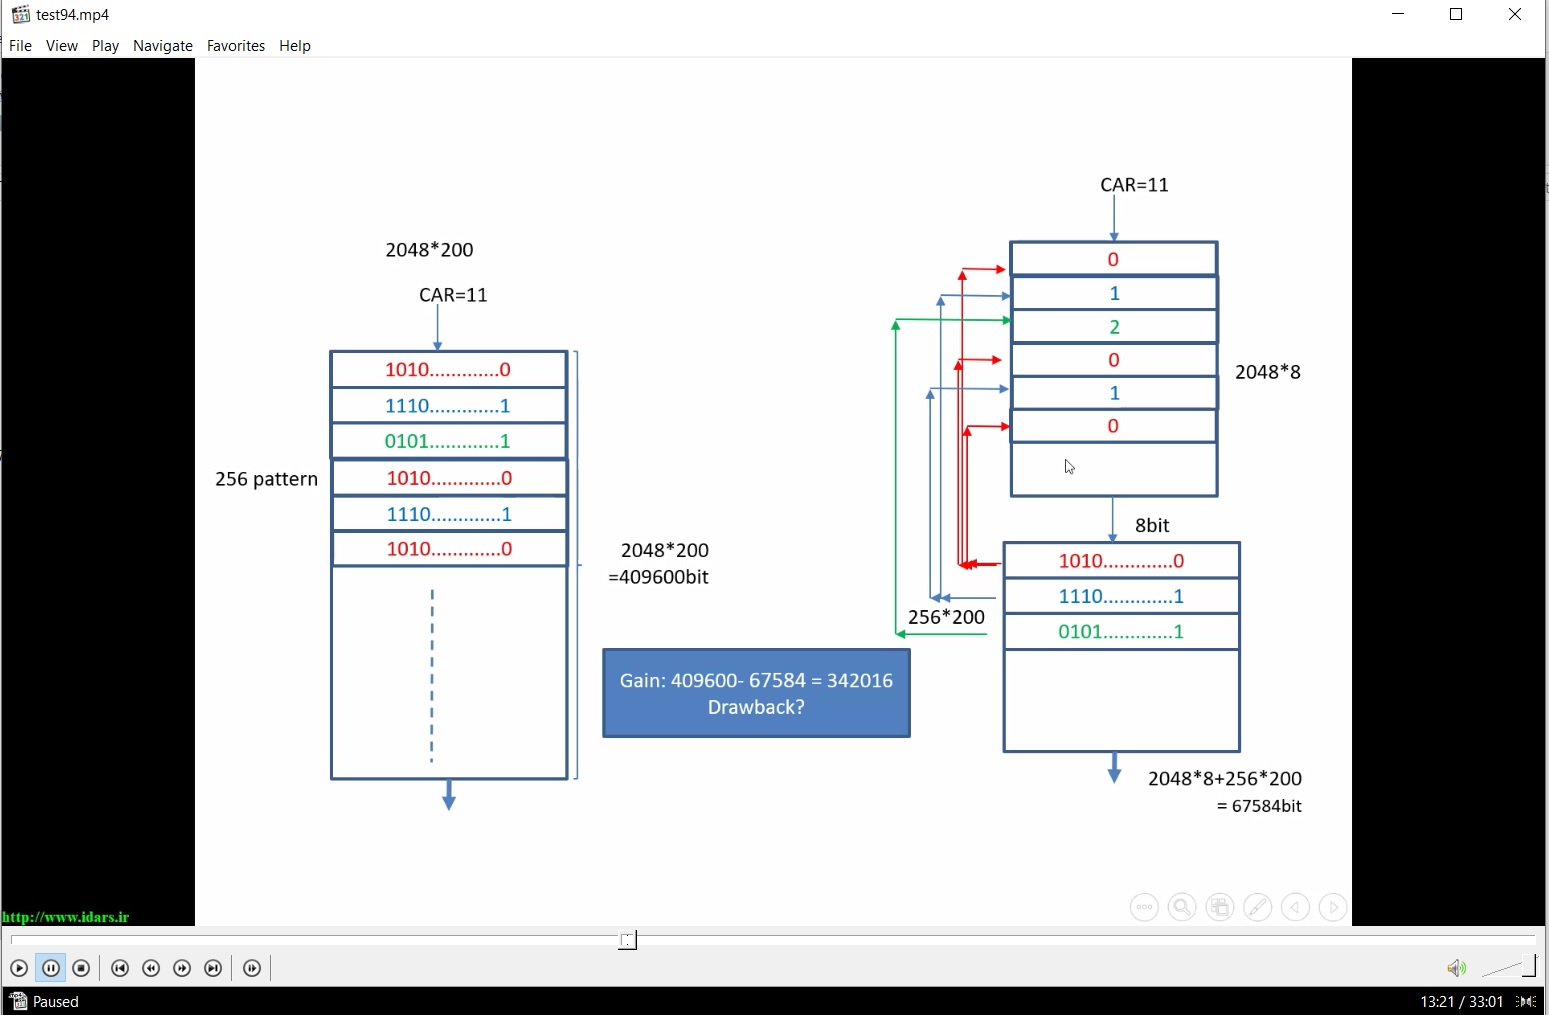Screen dimensions: 1549x1015
Task: Click the 13:21 / 33:01 time display
Action: [x=1461, y=1001]
